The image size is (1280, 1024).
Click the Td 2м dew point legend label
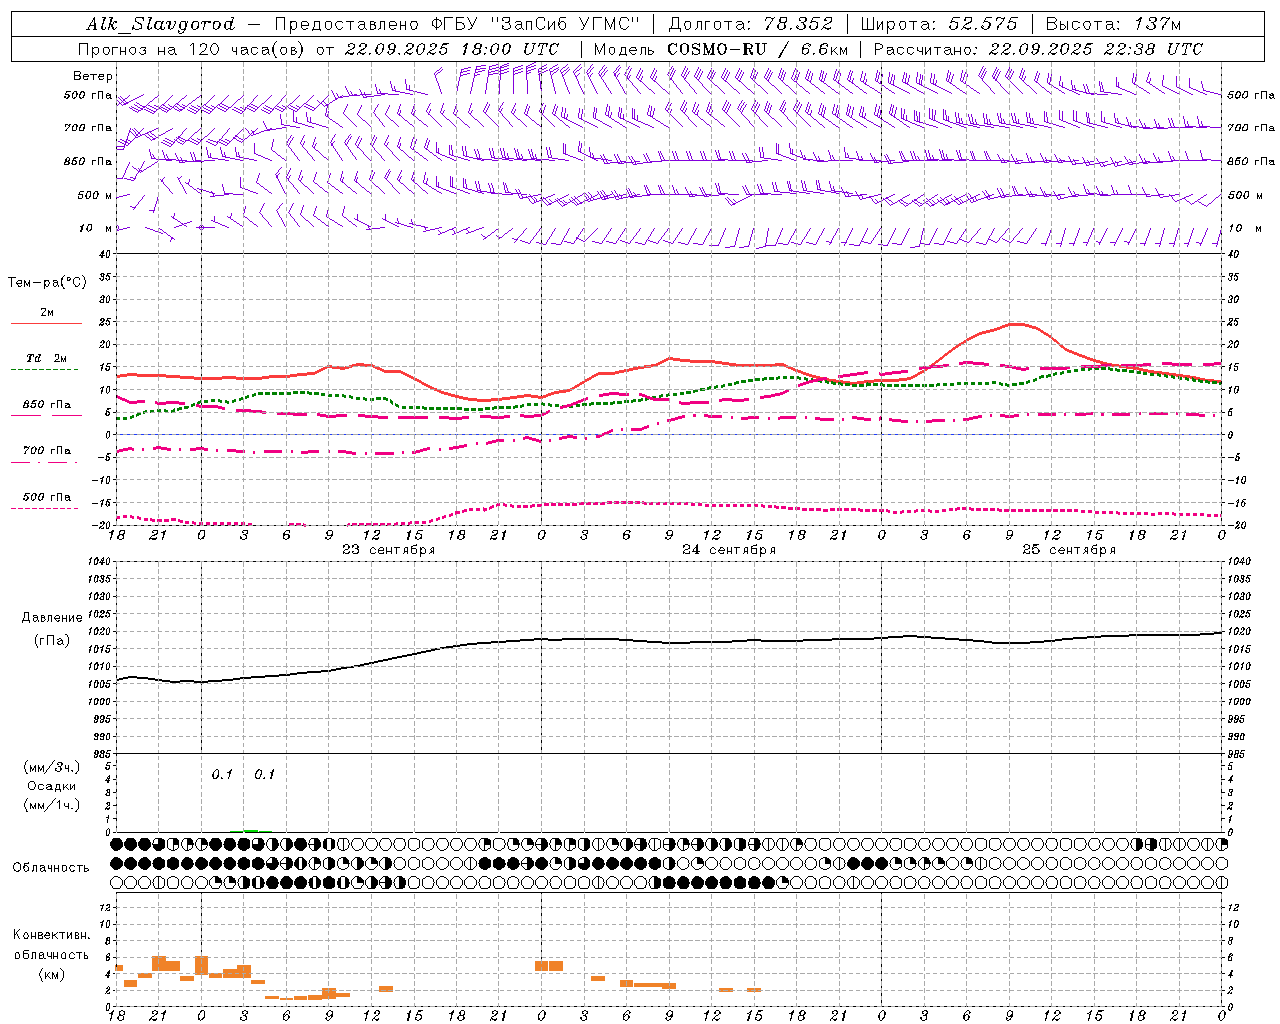tap(47, 358)
